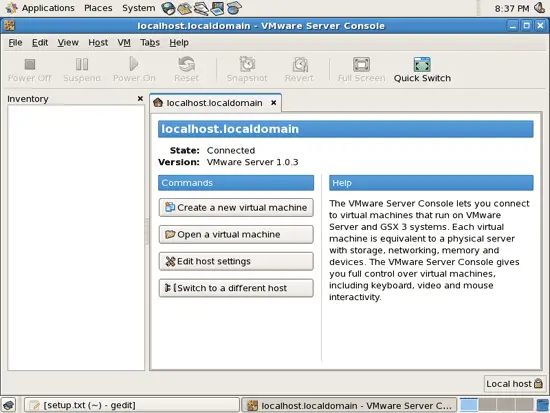Switch to the second workspace in the pager
This screenshot has width=550, height=413.
pos(487,405)
